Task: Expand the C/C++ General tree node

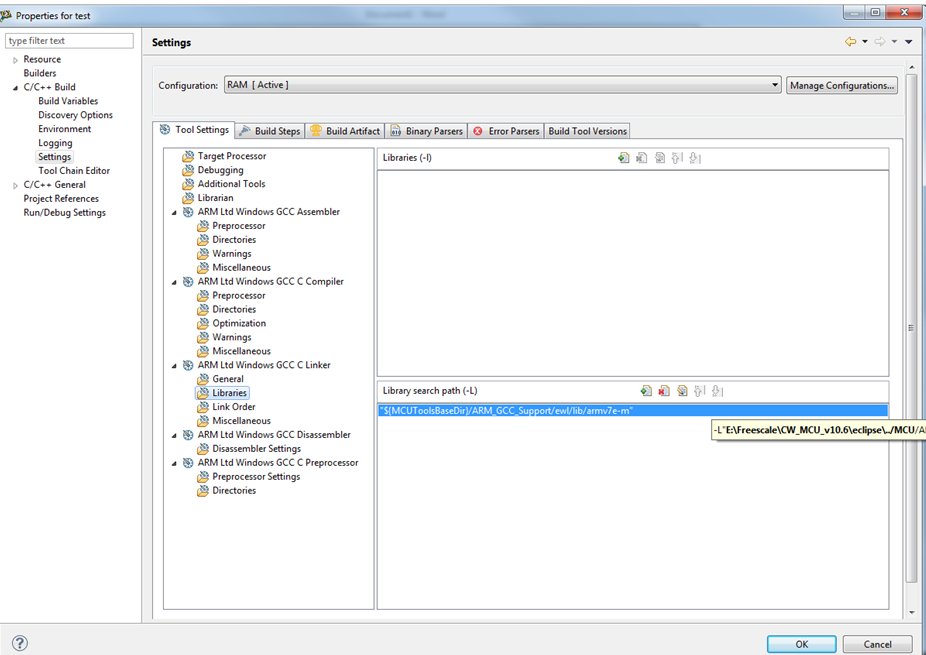Action: pyautogui.click(x=15, y=185)
